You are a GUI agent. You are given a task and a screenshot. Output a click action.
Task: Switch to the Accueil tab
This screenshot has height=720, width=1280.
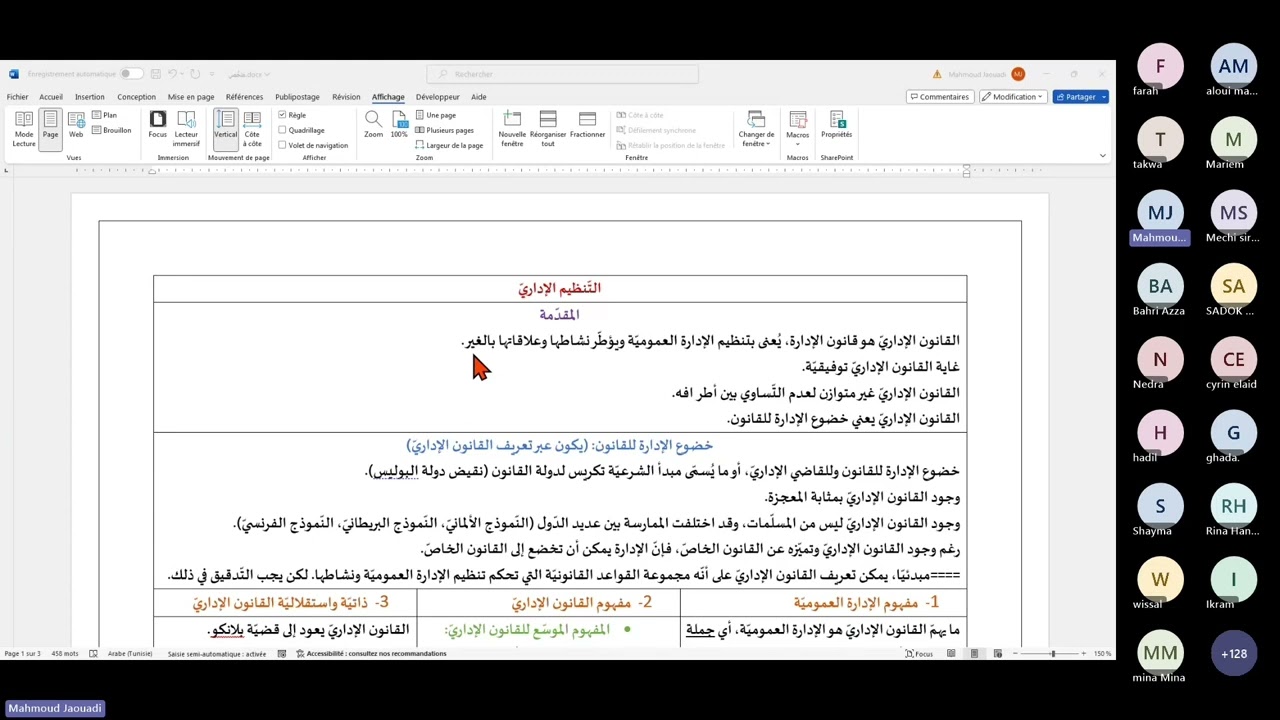coord(50,97)
